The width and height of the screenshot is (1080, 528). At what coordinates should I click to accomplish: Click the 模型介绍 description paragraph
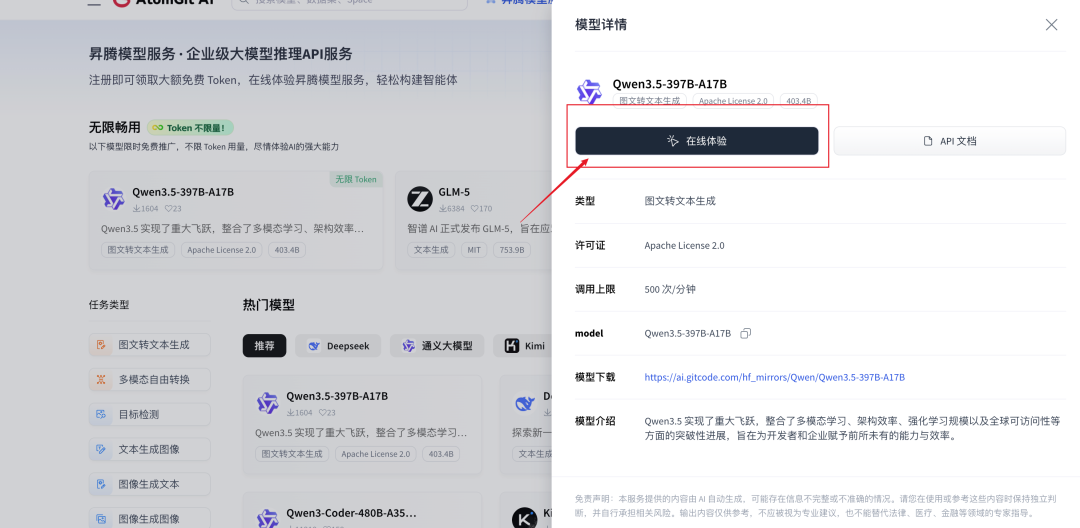tap(852, 428)
